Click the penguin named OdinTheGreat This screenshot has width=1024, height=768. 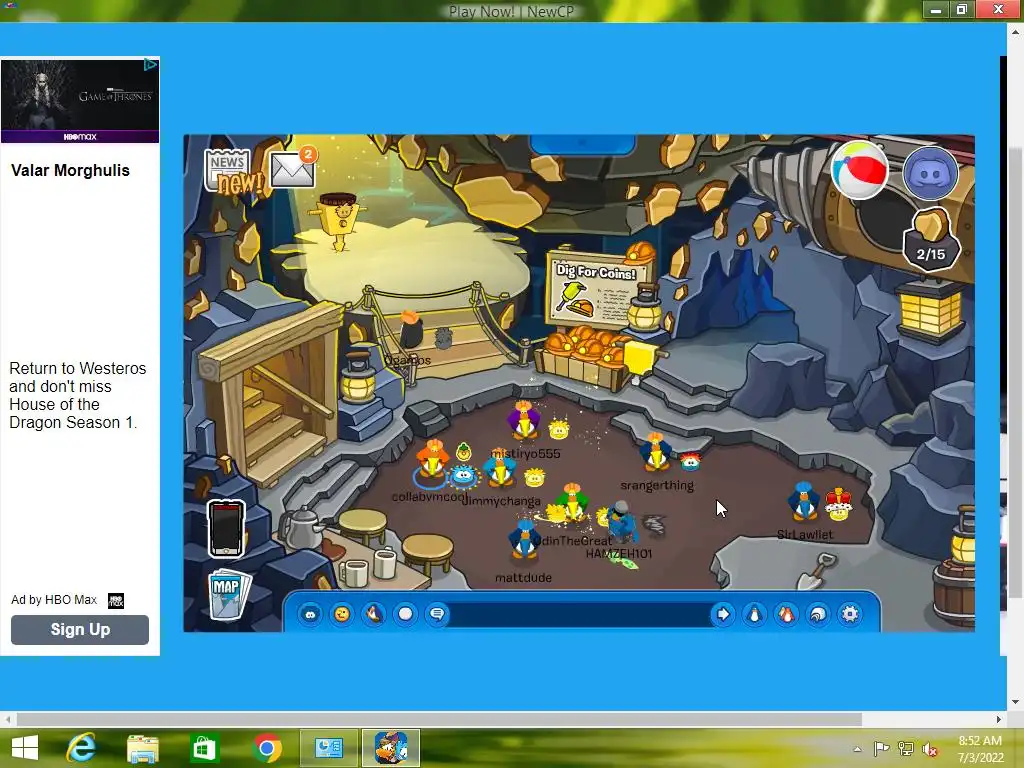[x=572, y=503]
